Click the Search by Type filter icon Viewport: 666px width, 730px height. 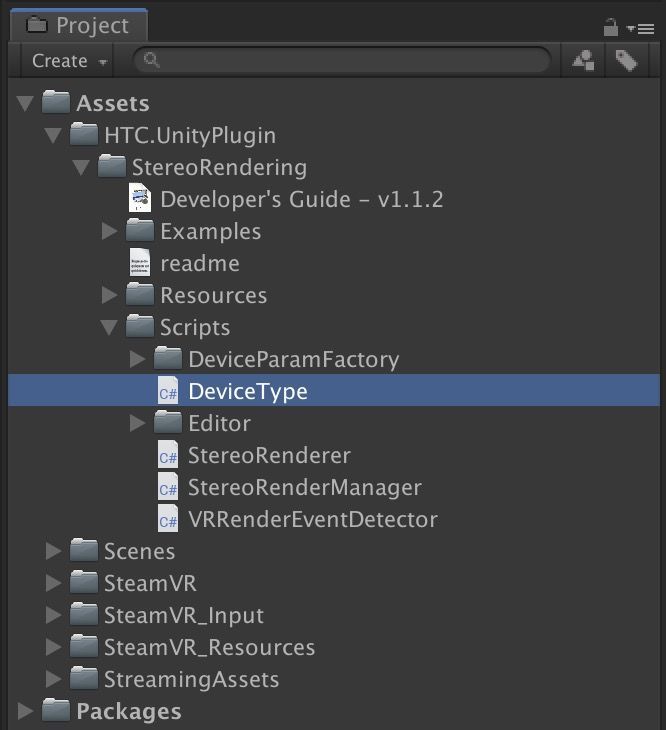coord(583,61)
